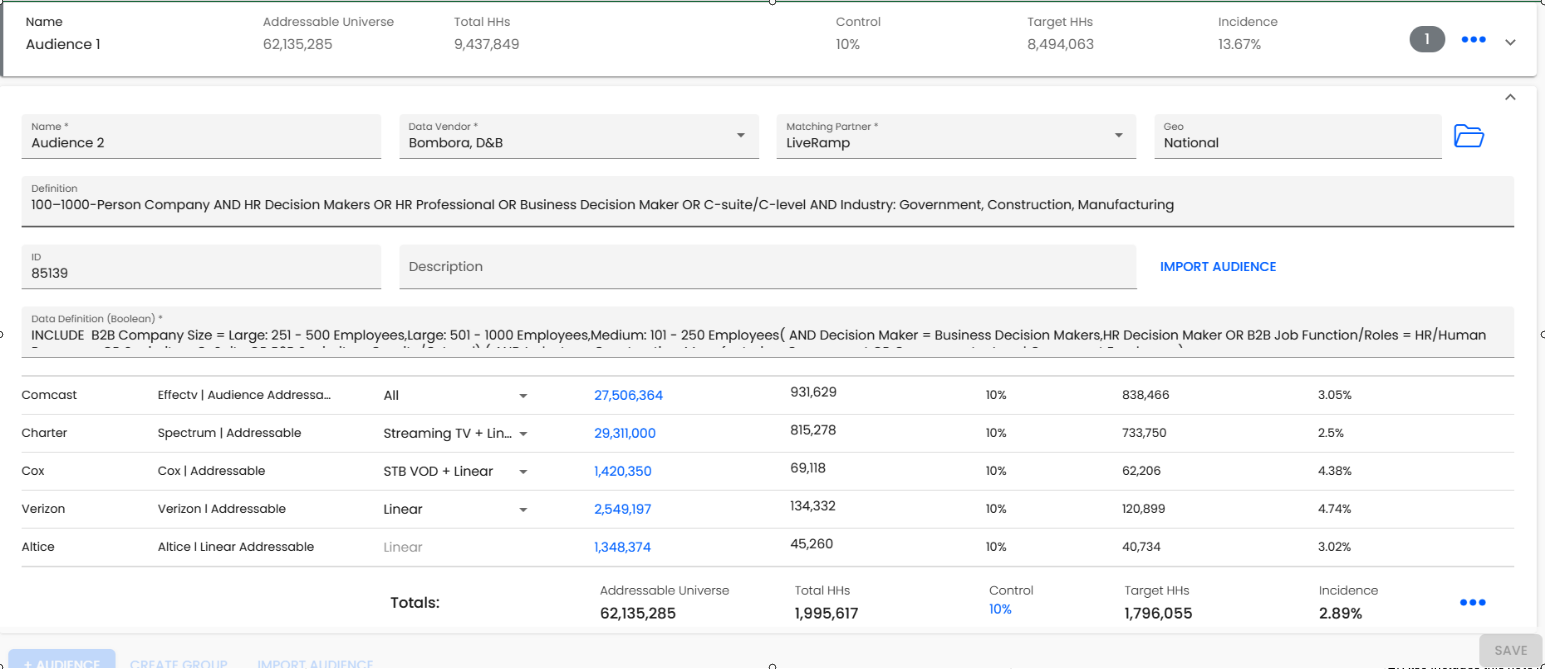
Task: Open three-dot menu in Totals row
Action: point(1473,603)
